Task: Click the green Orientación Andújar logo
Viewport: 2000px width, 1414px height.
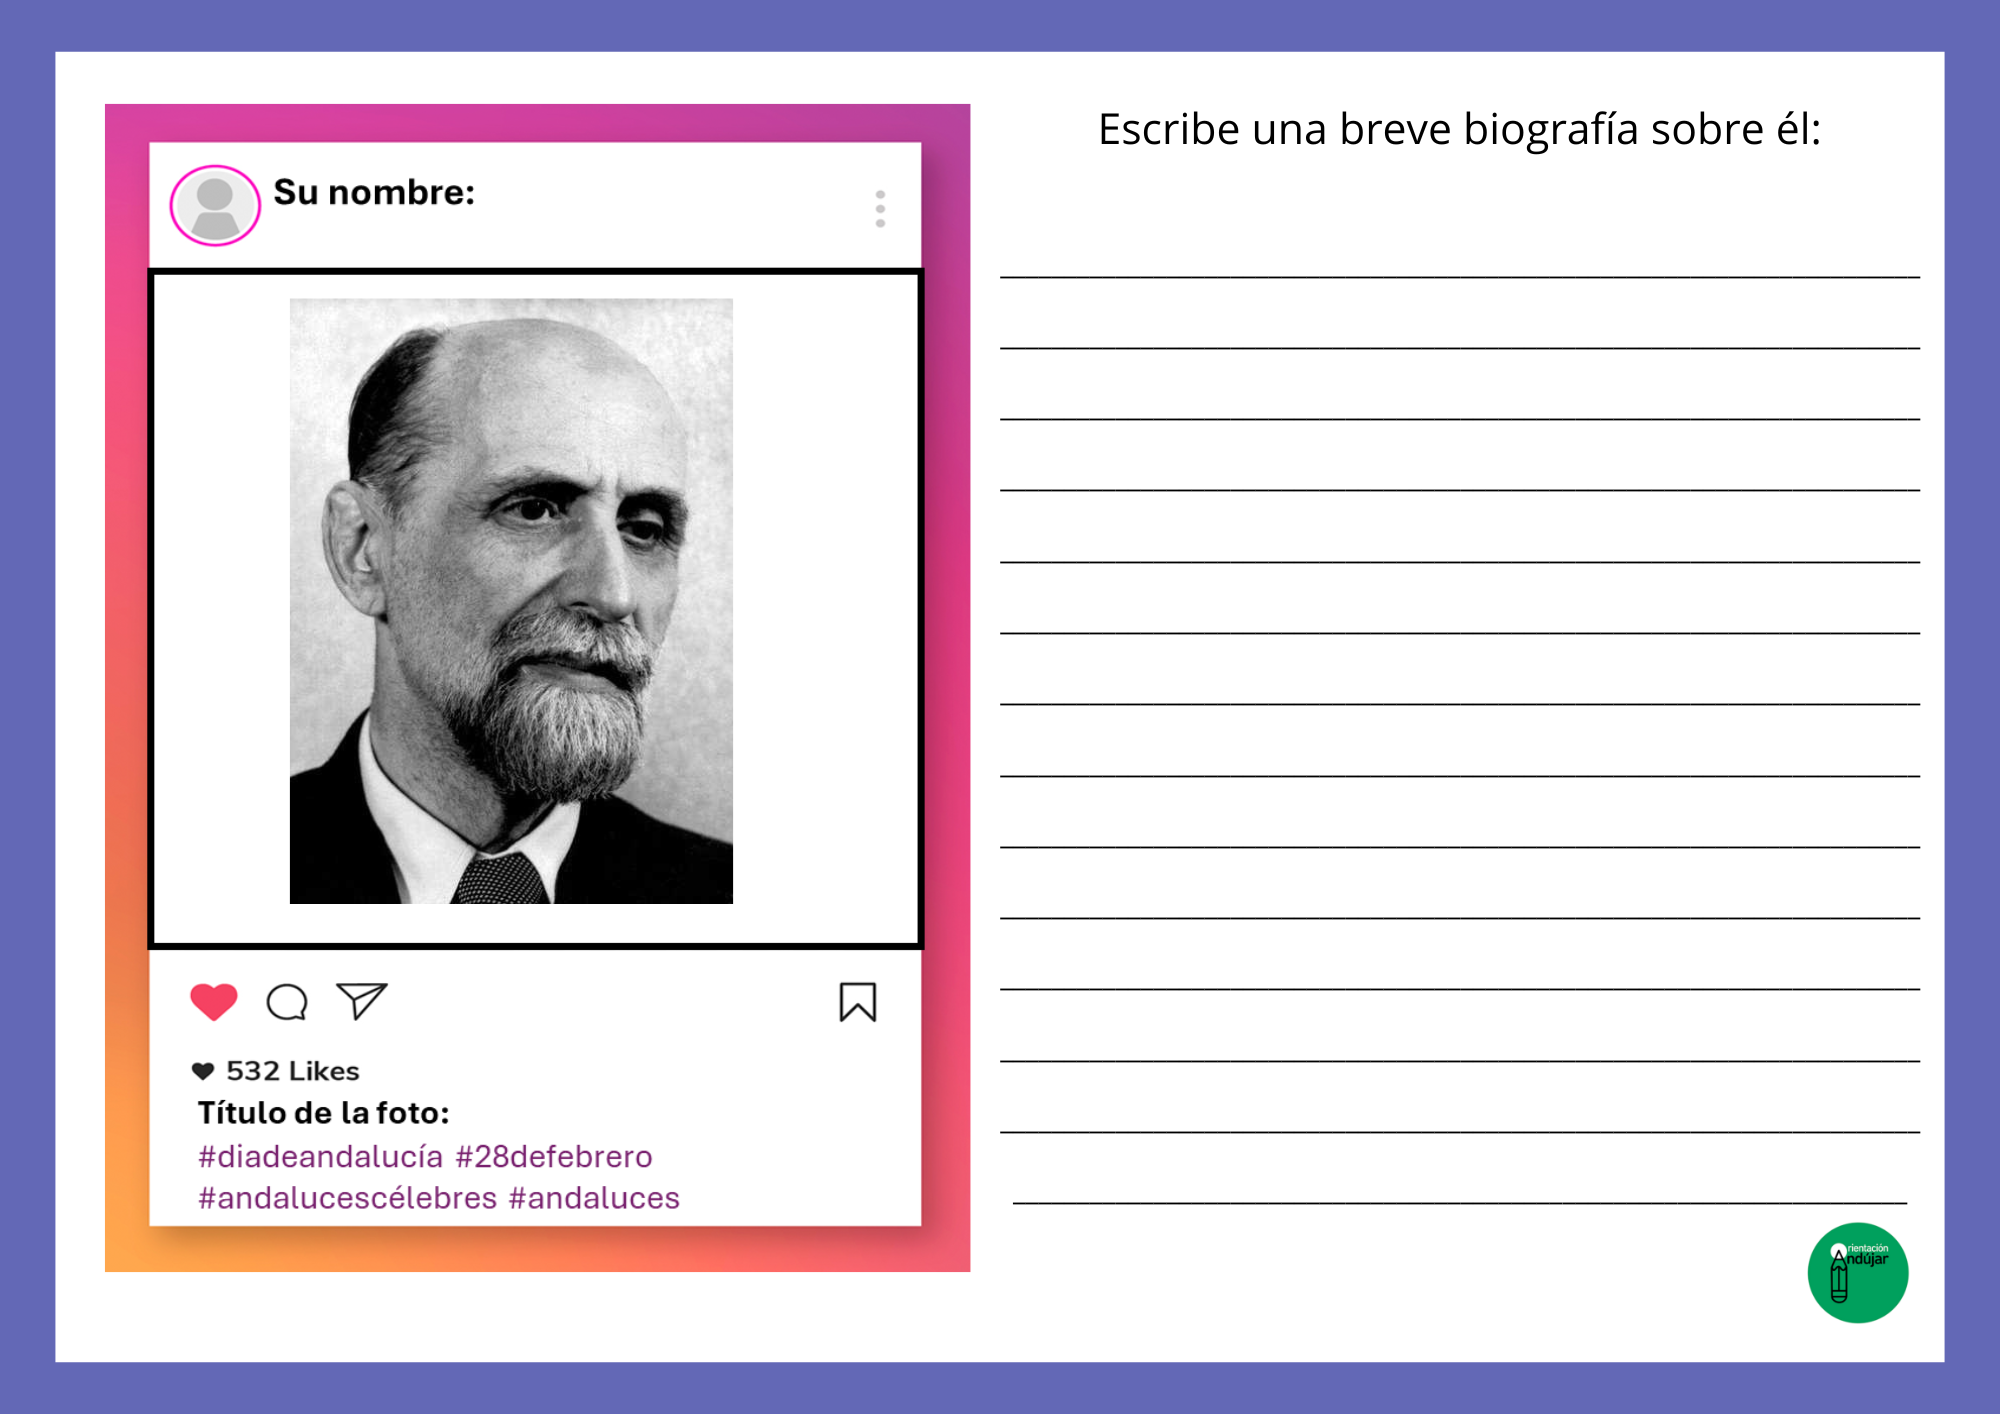Action: click(1858, 1273)
